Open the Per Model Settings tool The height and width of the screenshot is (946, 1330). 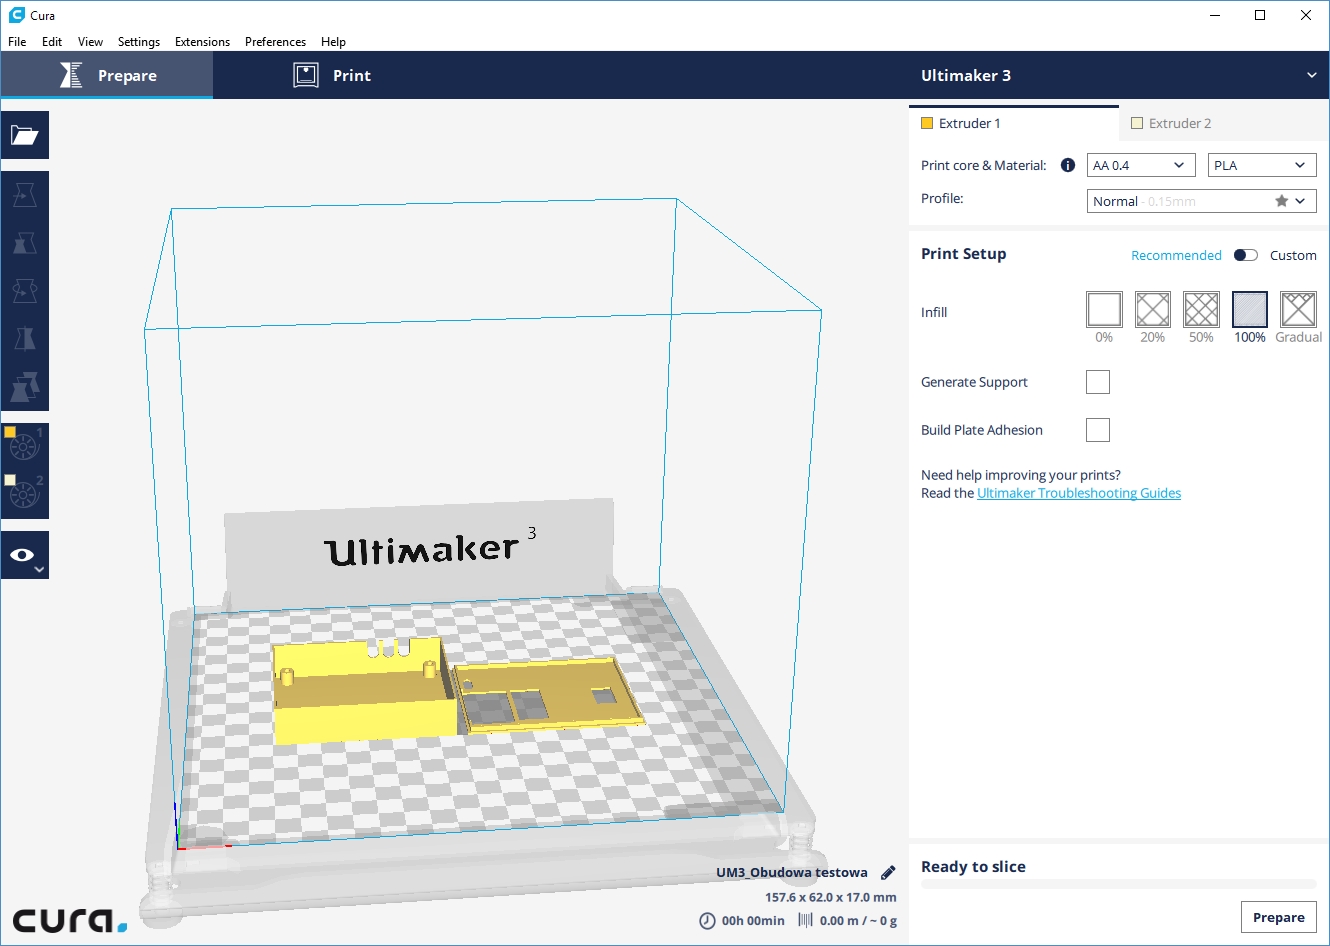[25, 387]
